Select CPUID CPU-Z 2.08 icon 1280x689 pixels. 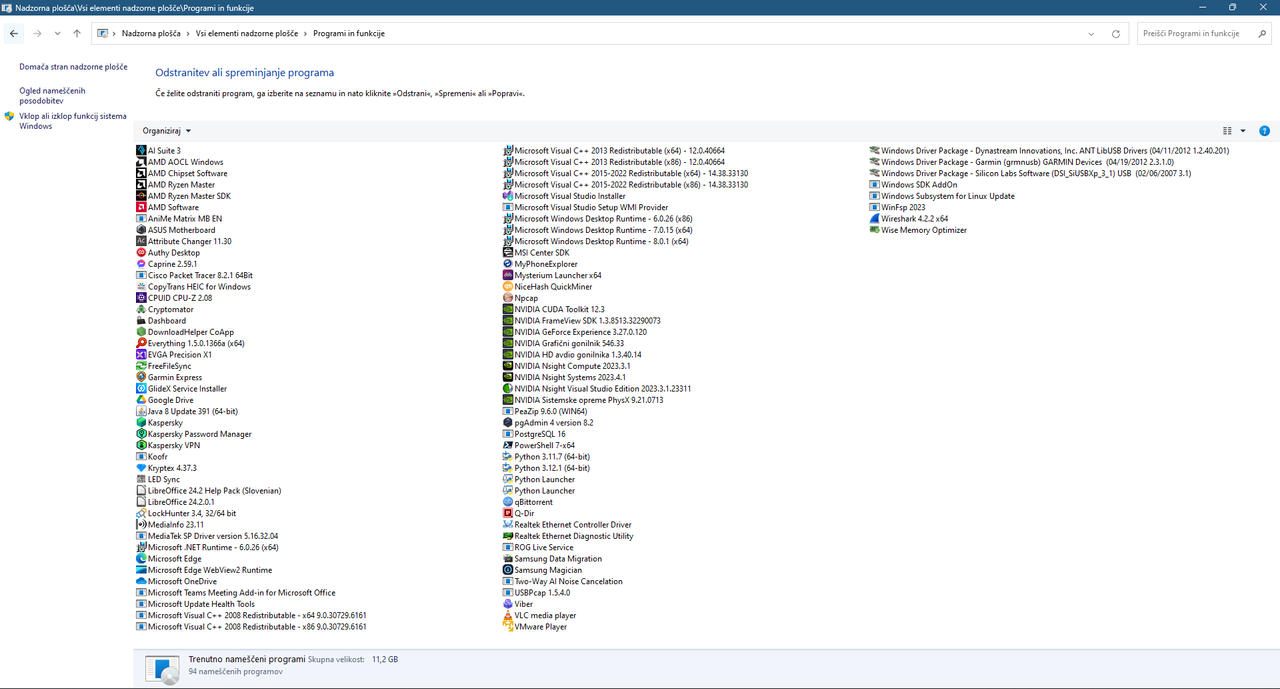coord(140,298)
